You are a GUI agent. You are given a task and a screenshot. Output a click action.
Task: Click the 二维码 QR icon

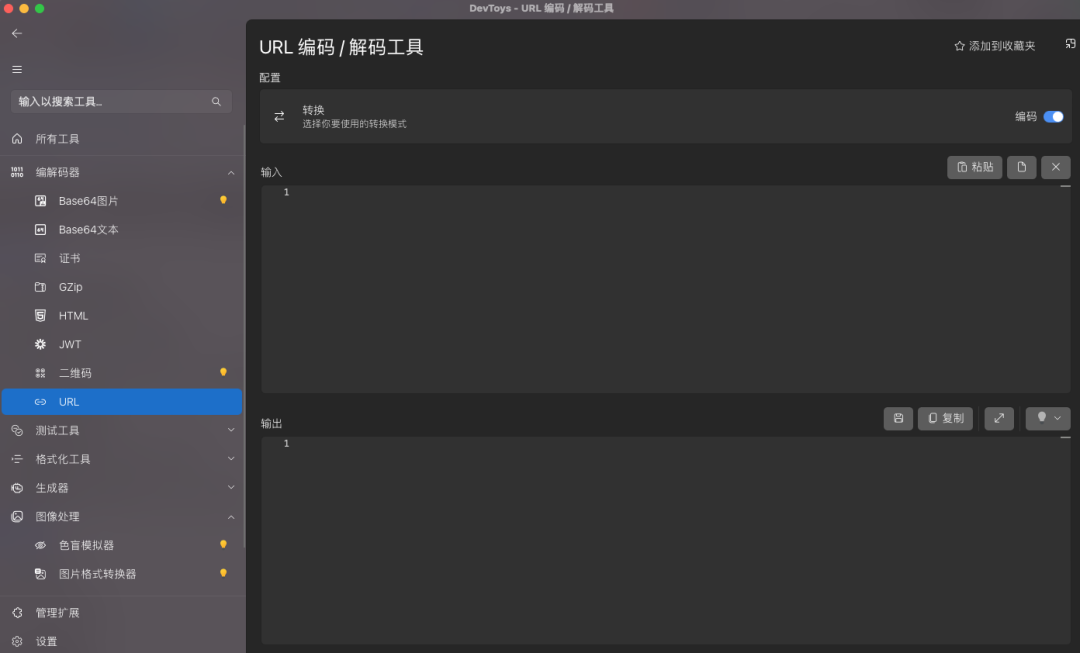point(41,373)
